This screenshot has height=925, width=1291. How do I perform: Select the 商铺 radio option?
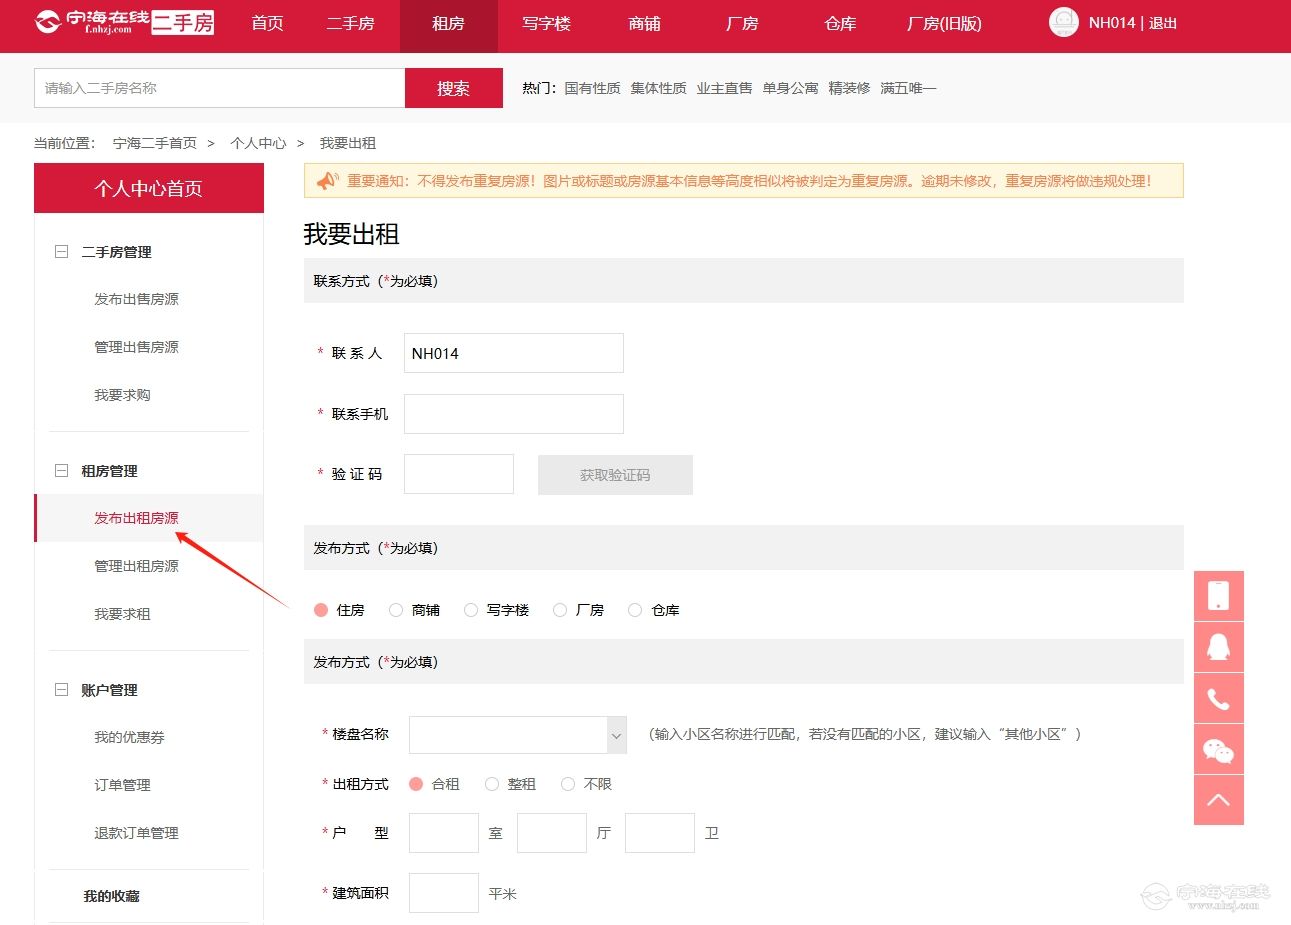(396, 610)
